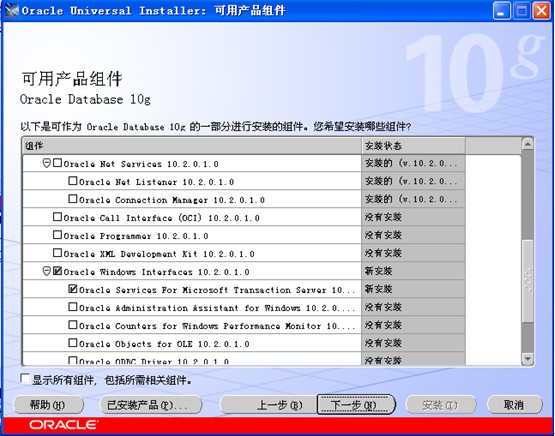Minimize the Oracle Universal Installer window
The height and width of the screenshot is (436, 555).
coord(501,11)
